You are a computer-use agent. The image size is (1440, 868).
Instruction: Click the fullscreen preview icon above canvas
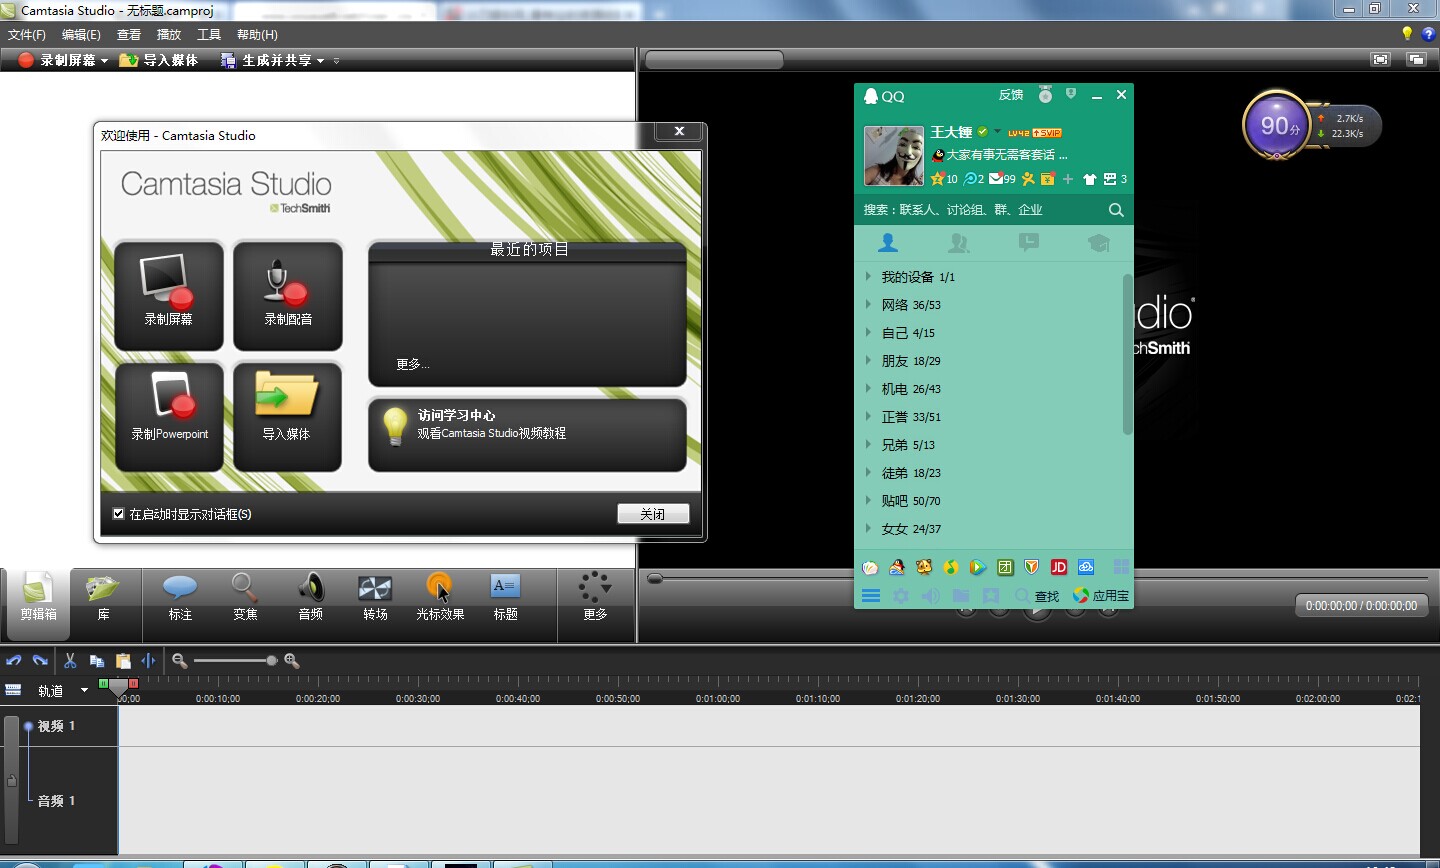(1381, 59)
